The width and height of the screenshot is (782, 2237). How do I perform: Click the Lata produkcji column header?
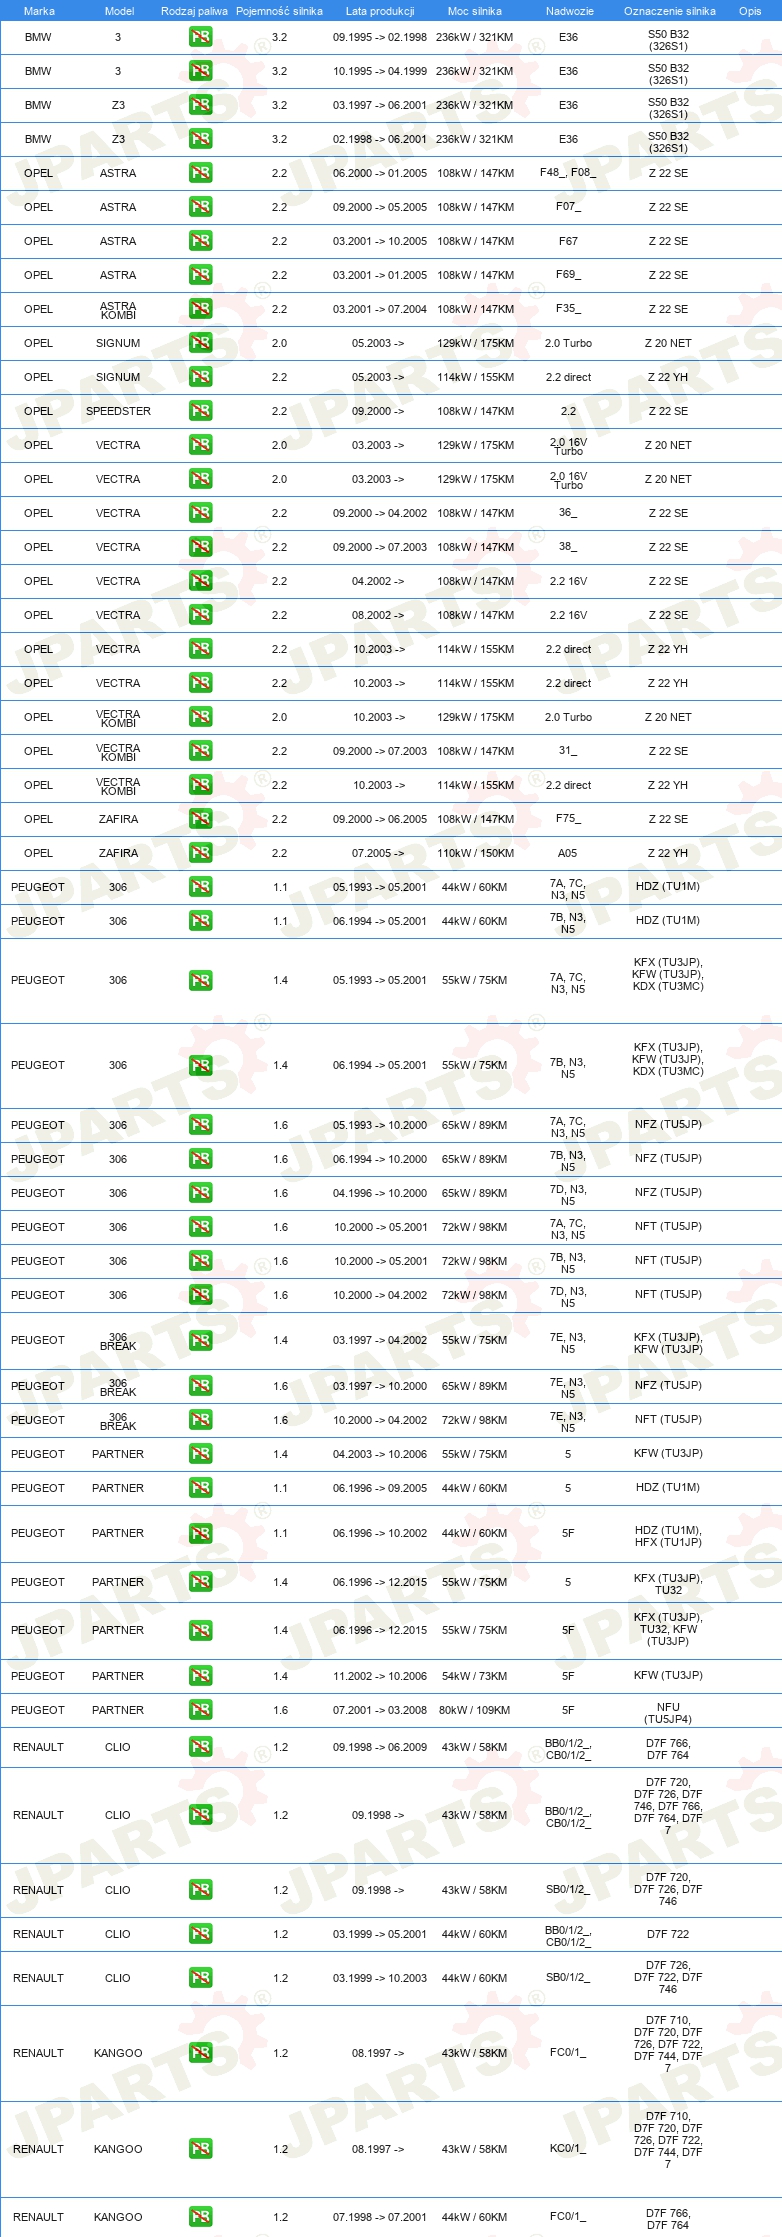pos(380,11)
